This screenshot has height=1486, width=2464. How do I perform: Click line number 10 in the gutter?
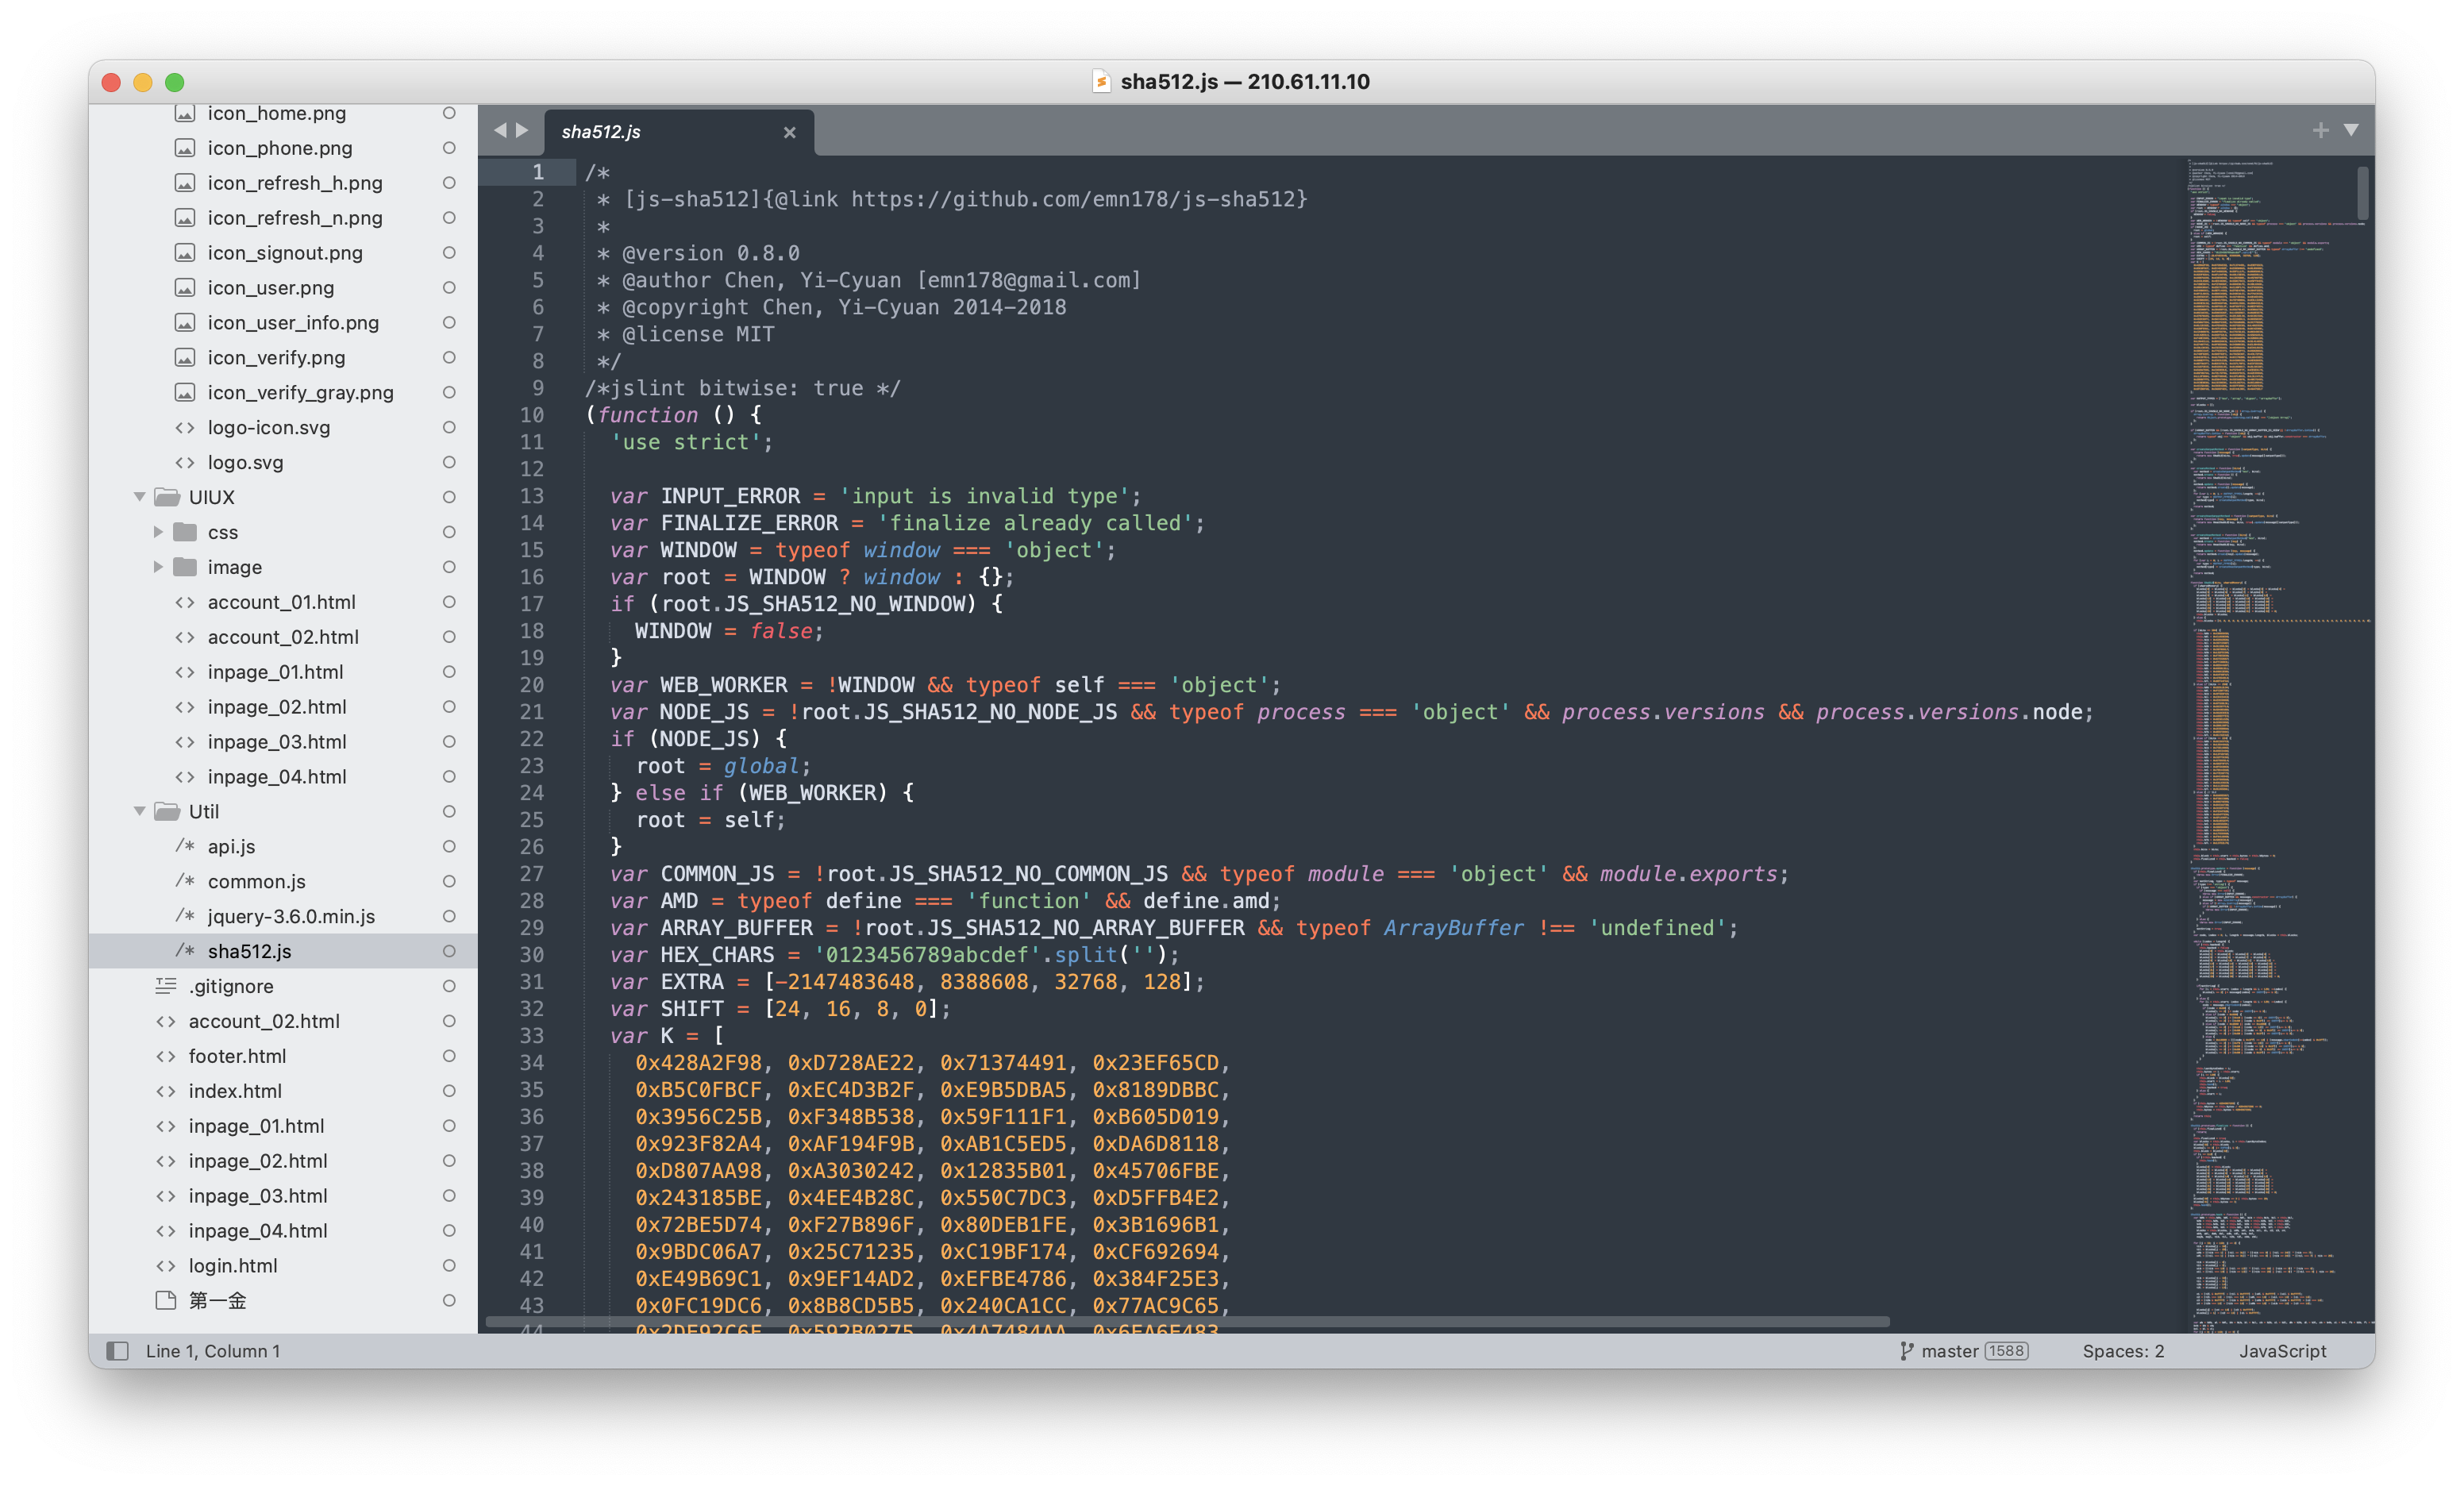[532, 415]
